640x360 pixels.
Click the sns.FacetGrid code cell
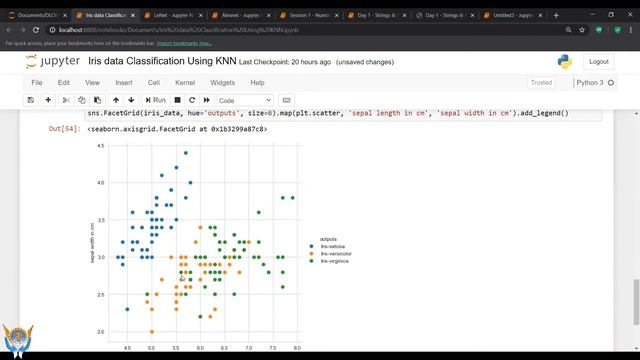click(x=343, y=114)
